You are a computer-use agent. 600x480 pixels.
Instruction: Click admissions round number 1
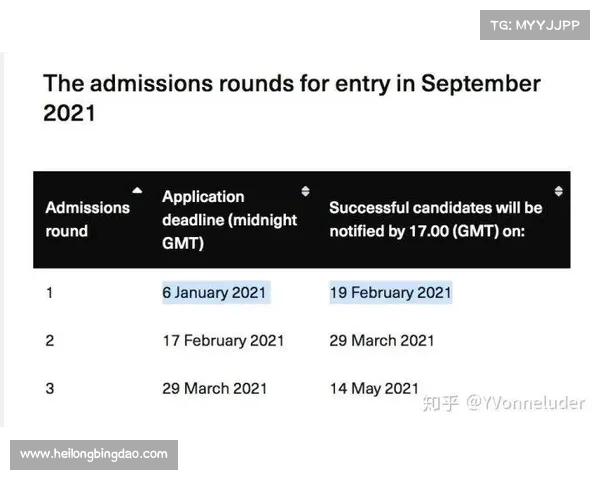click(49, 293)
